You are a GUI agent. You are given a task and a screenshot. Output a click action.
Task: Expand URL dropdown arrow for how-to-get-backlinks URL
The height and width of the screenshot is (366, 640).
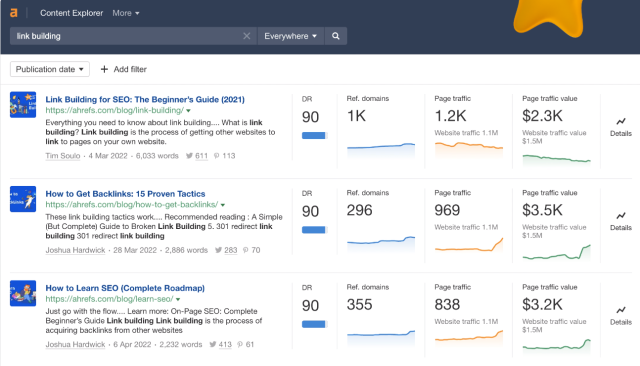coord(223,205)
